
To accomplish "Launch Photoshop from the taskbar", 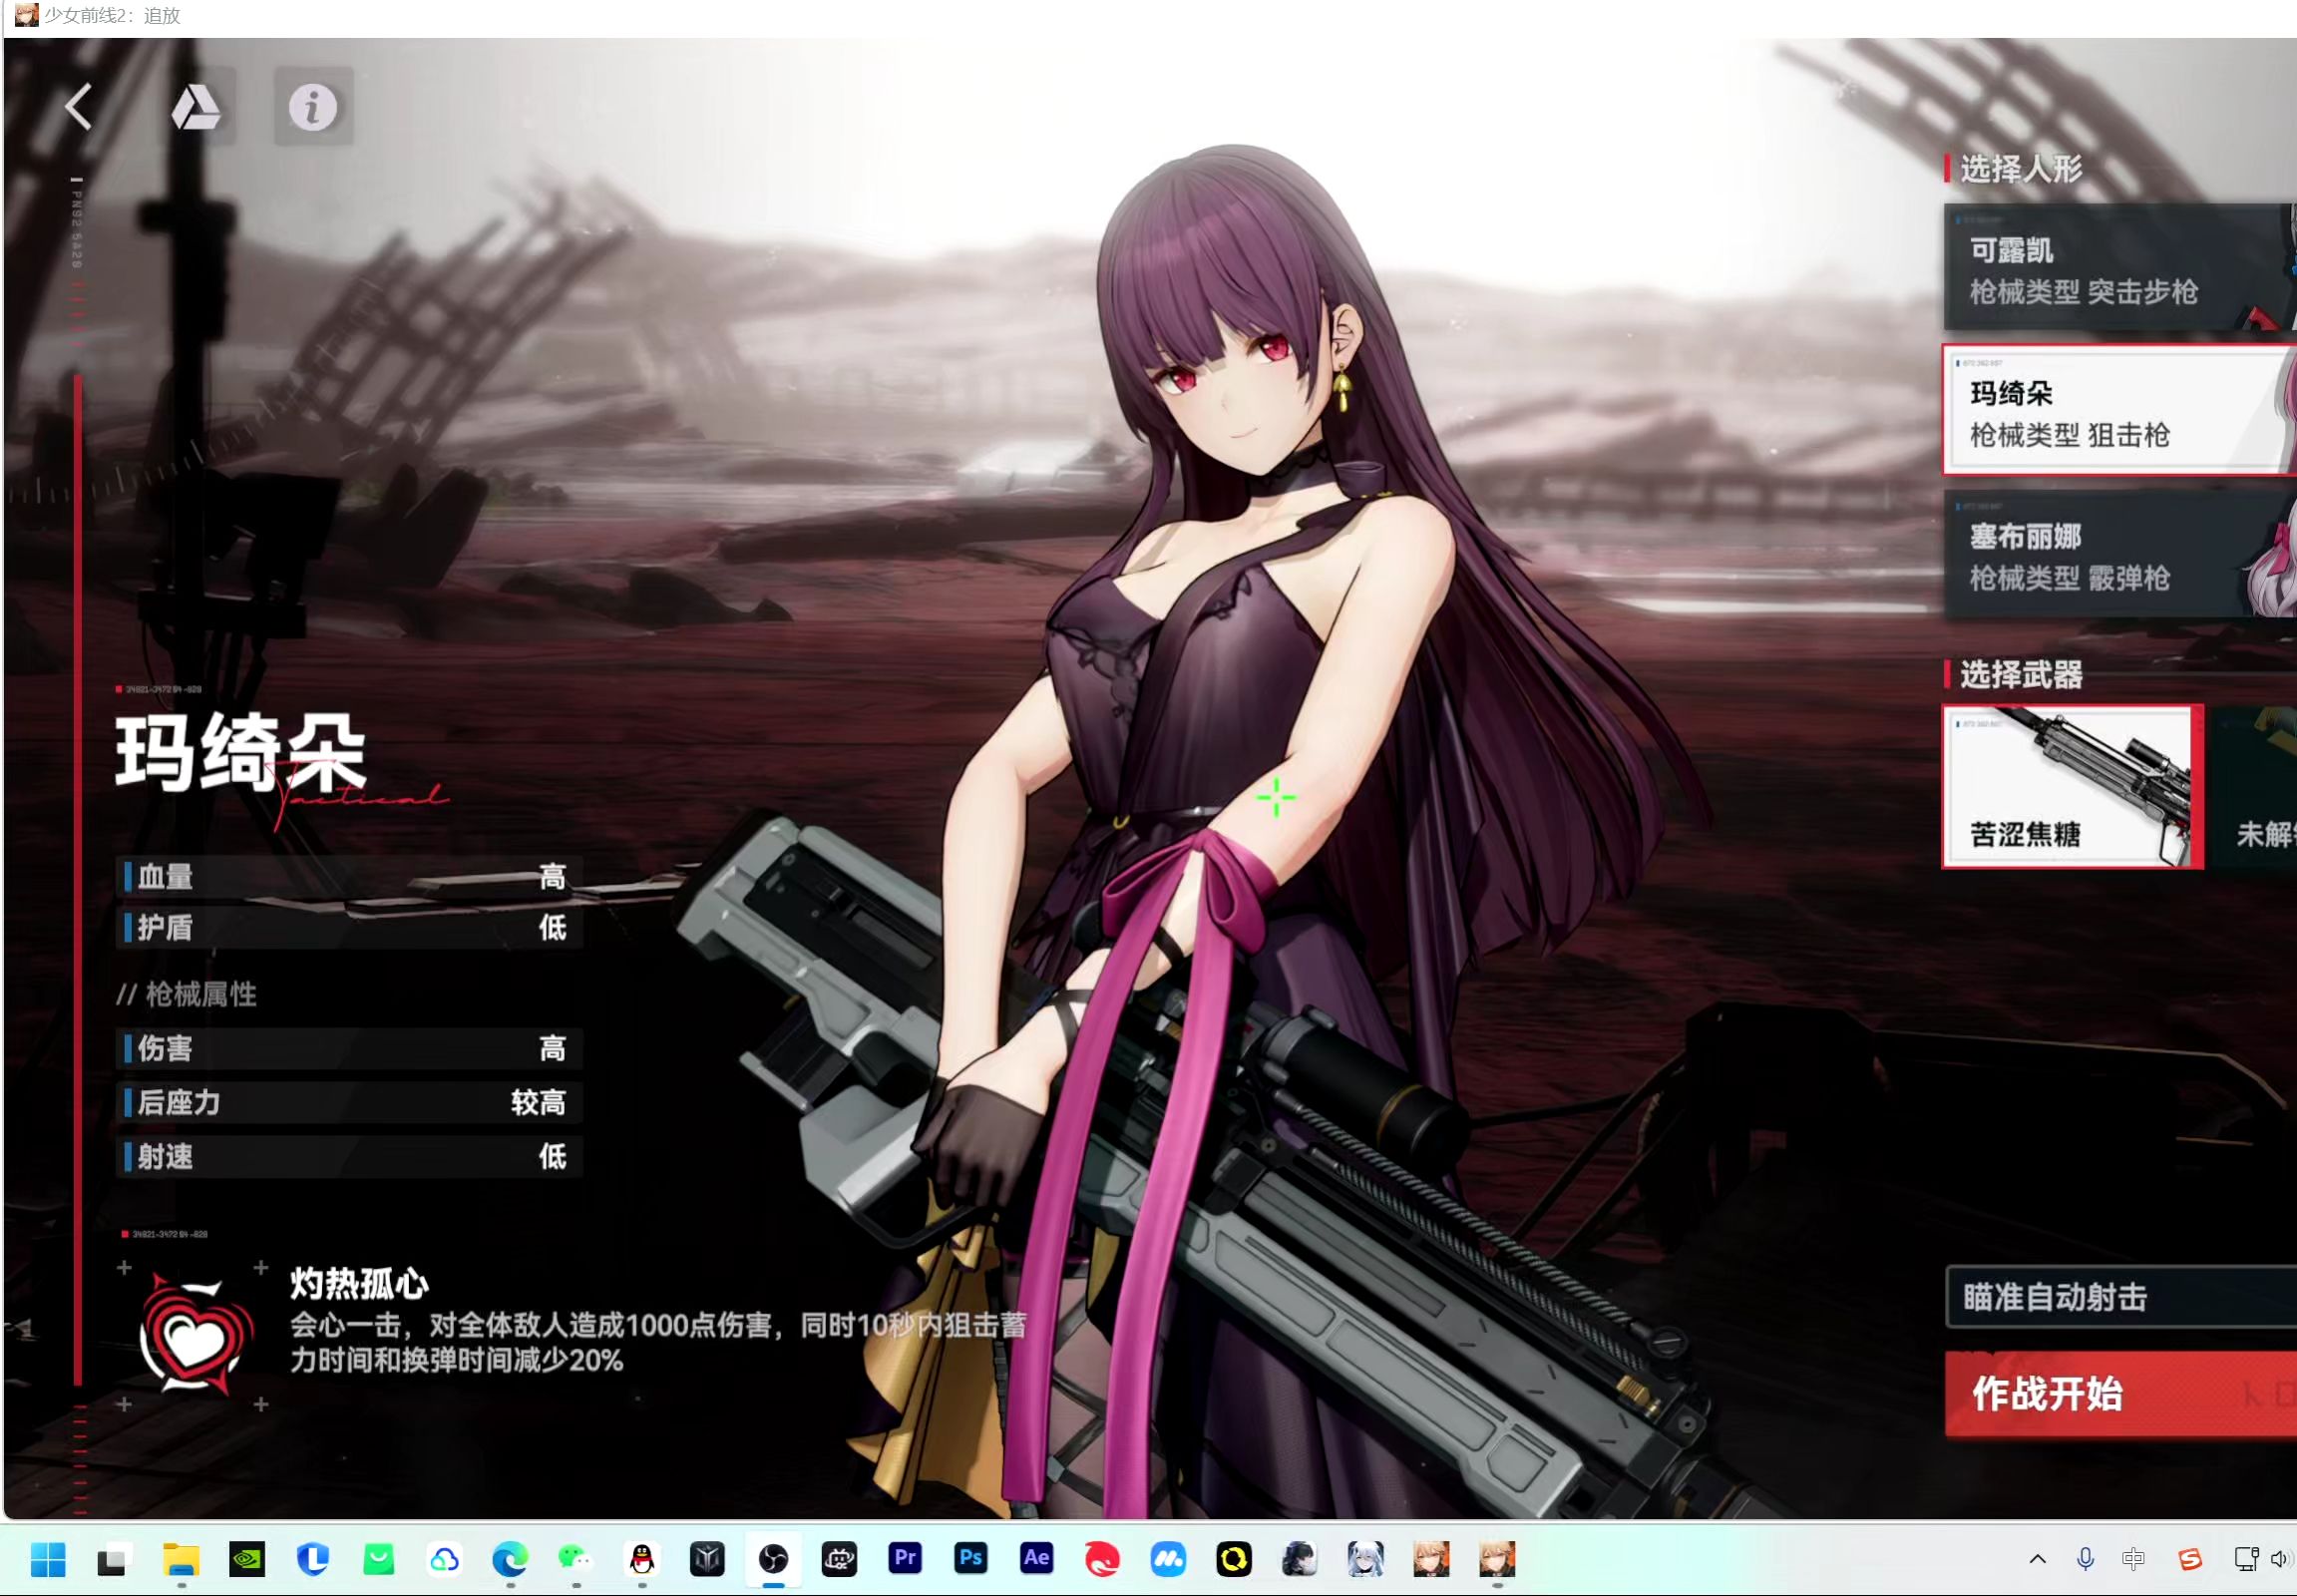I will coord(970,1558).
